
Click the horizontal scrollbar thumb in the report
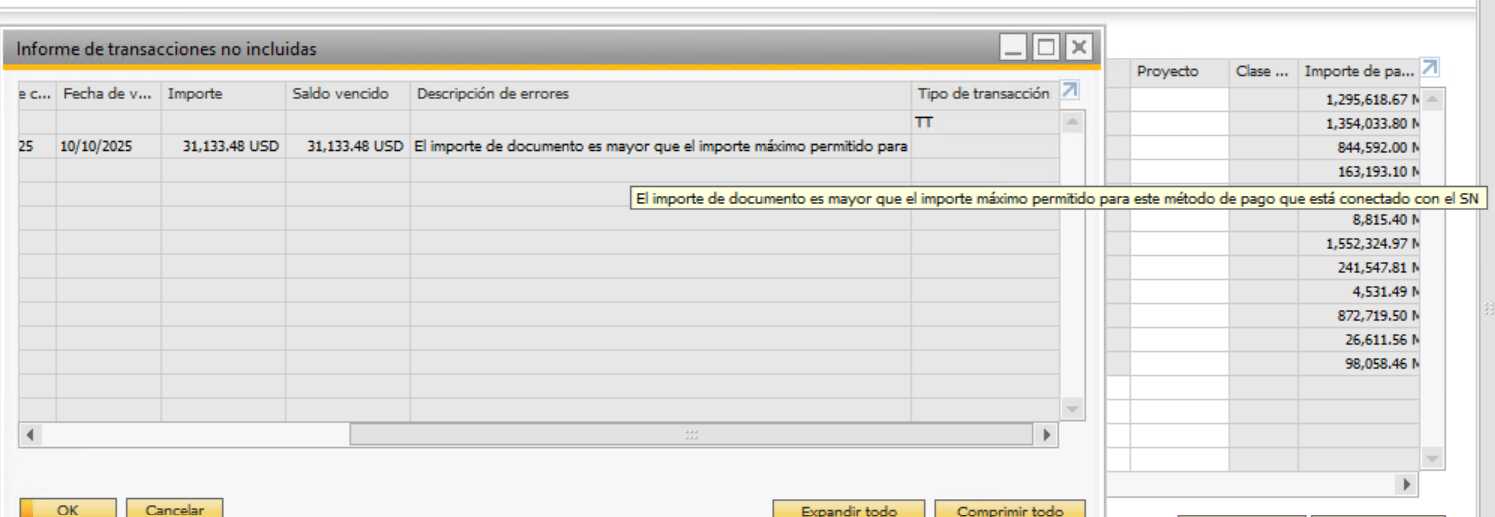coord(690,435)
